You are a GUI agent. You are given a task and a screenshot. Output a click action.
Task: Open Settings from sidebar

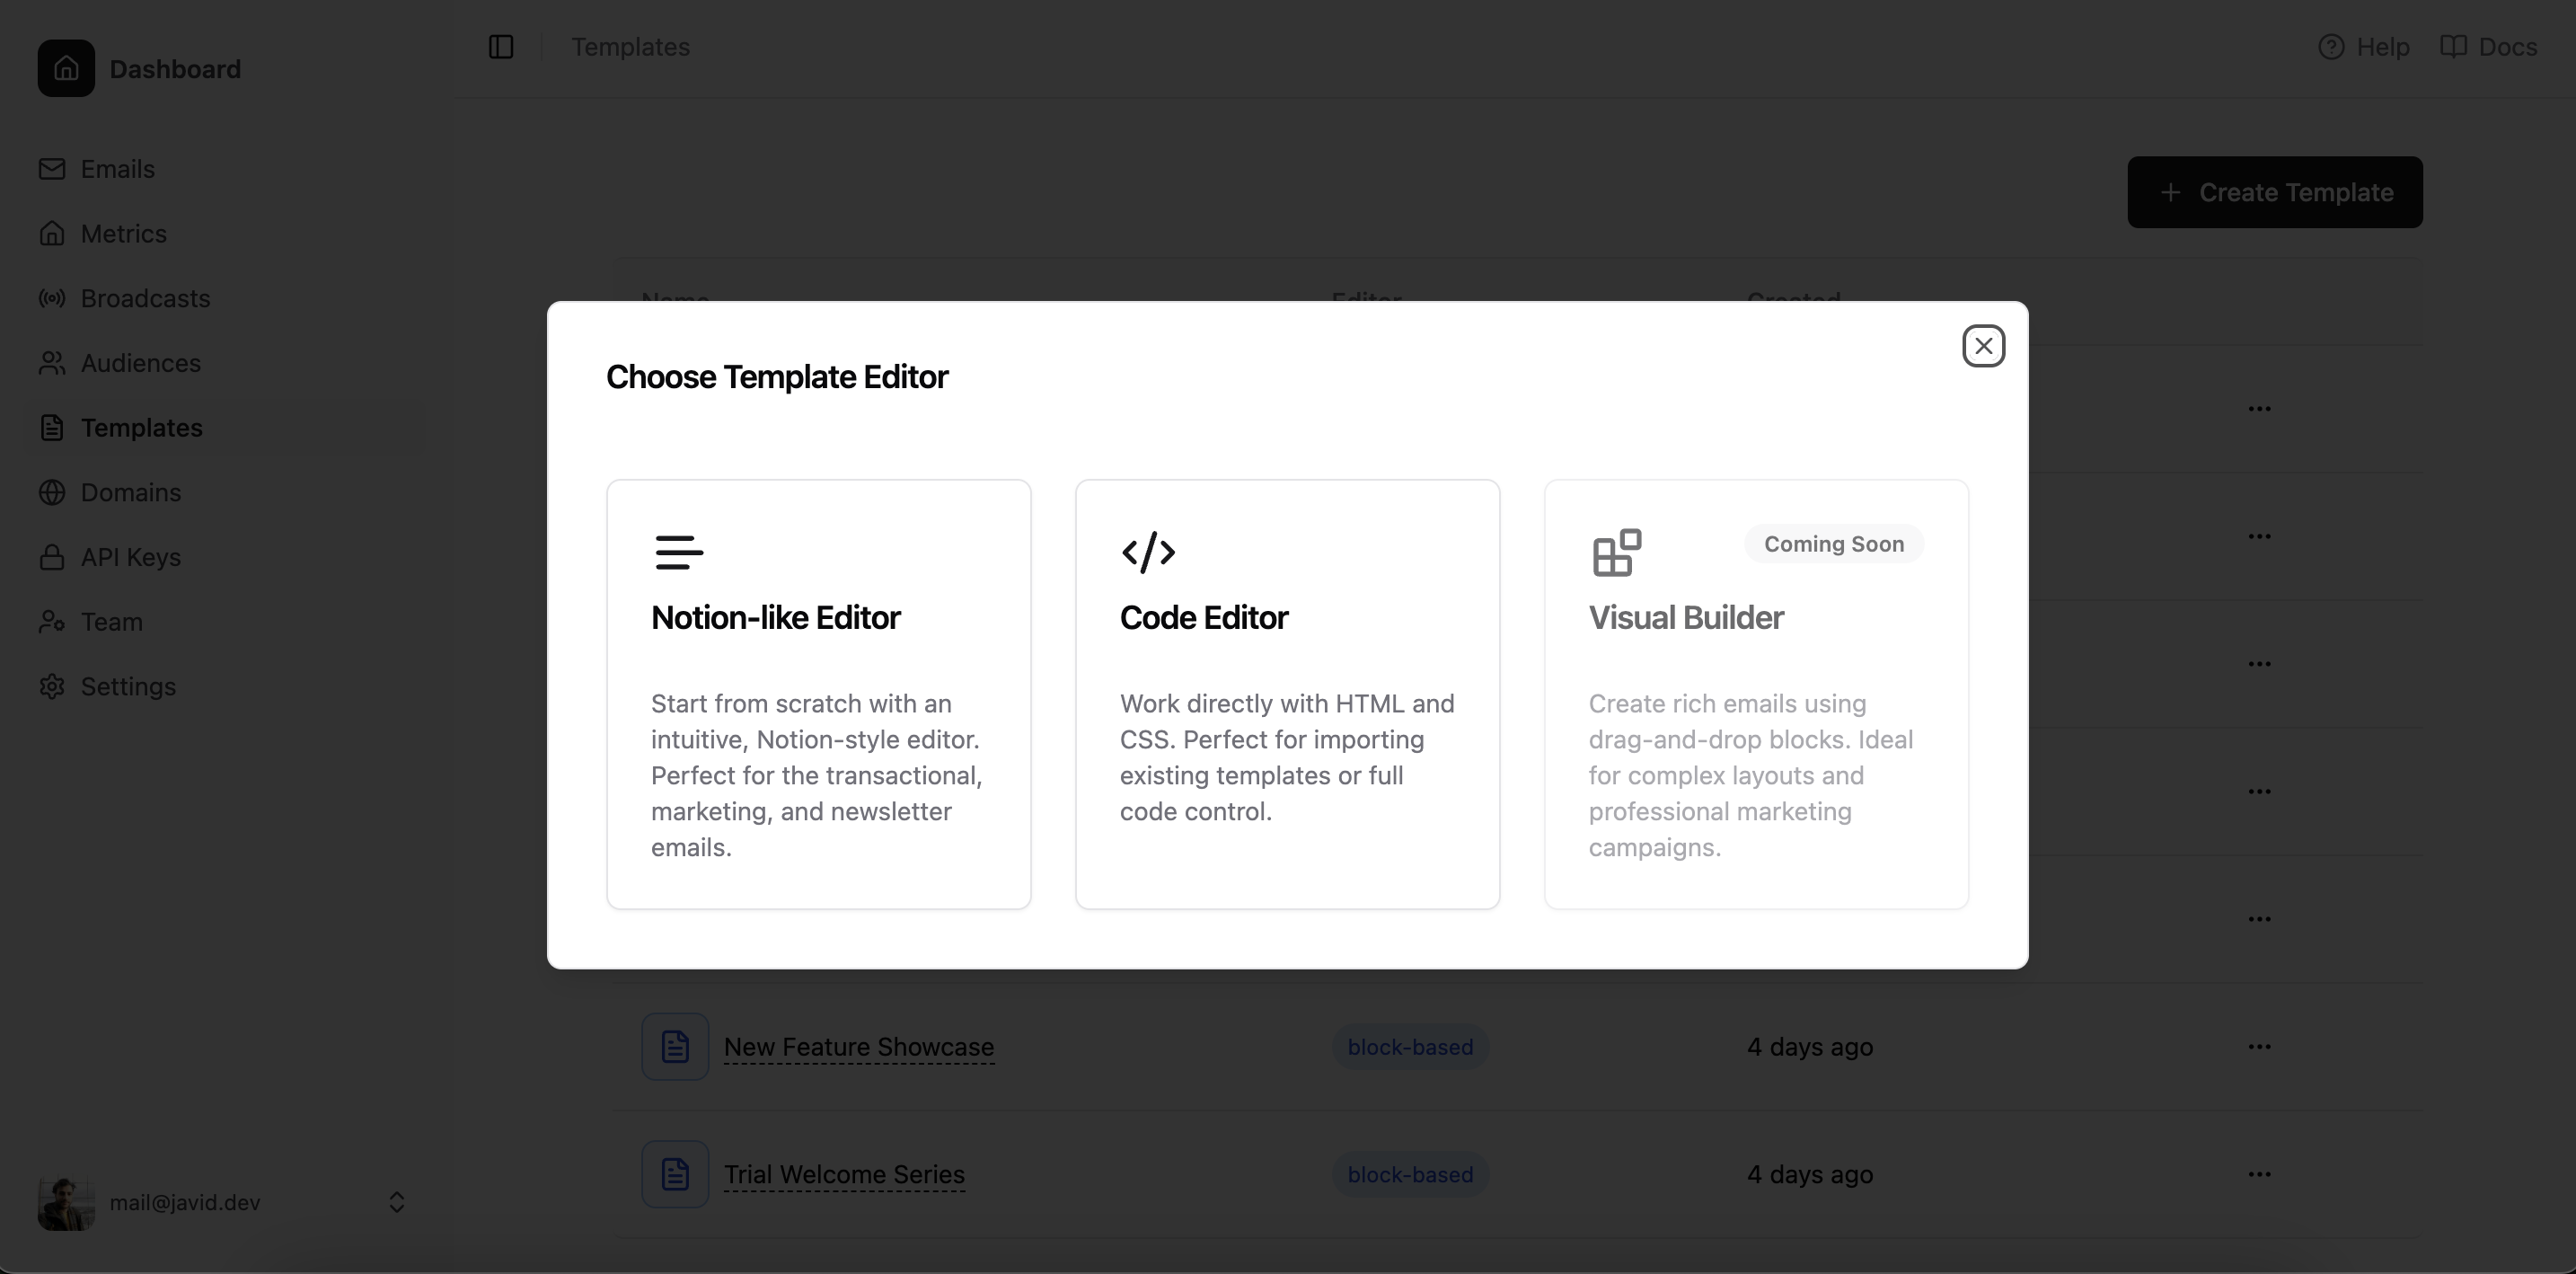[x=128, y=686]
